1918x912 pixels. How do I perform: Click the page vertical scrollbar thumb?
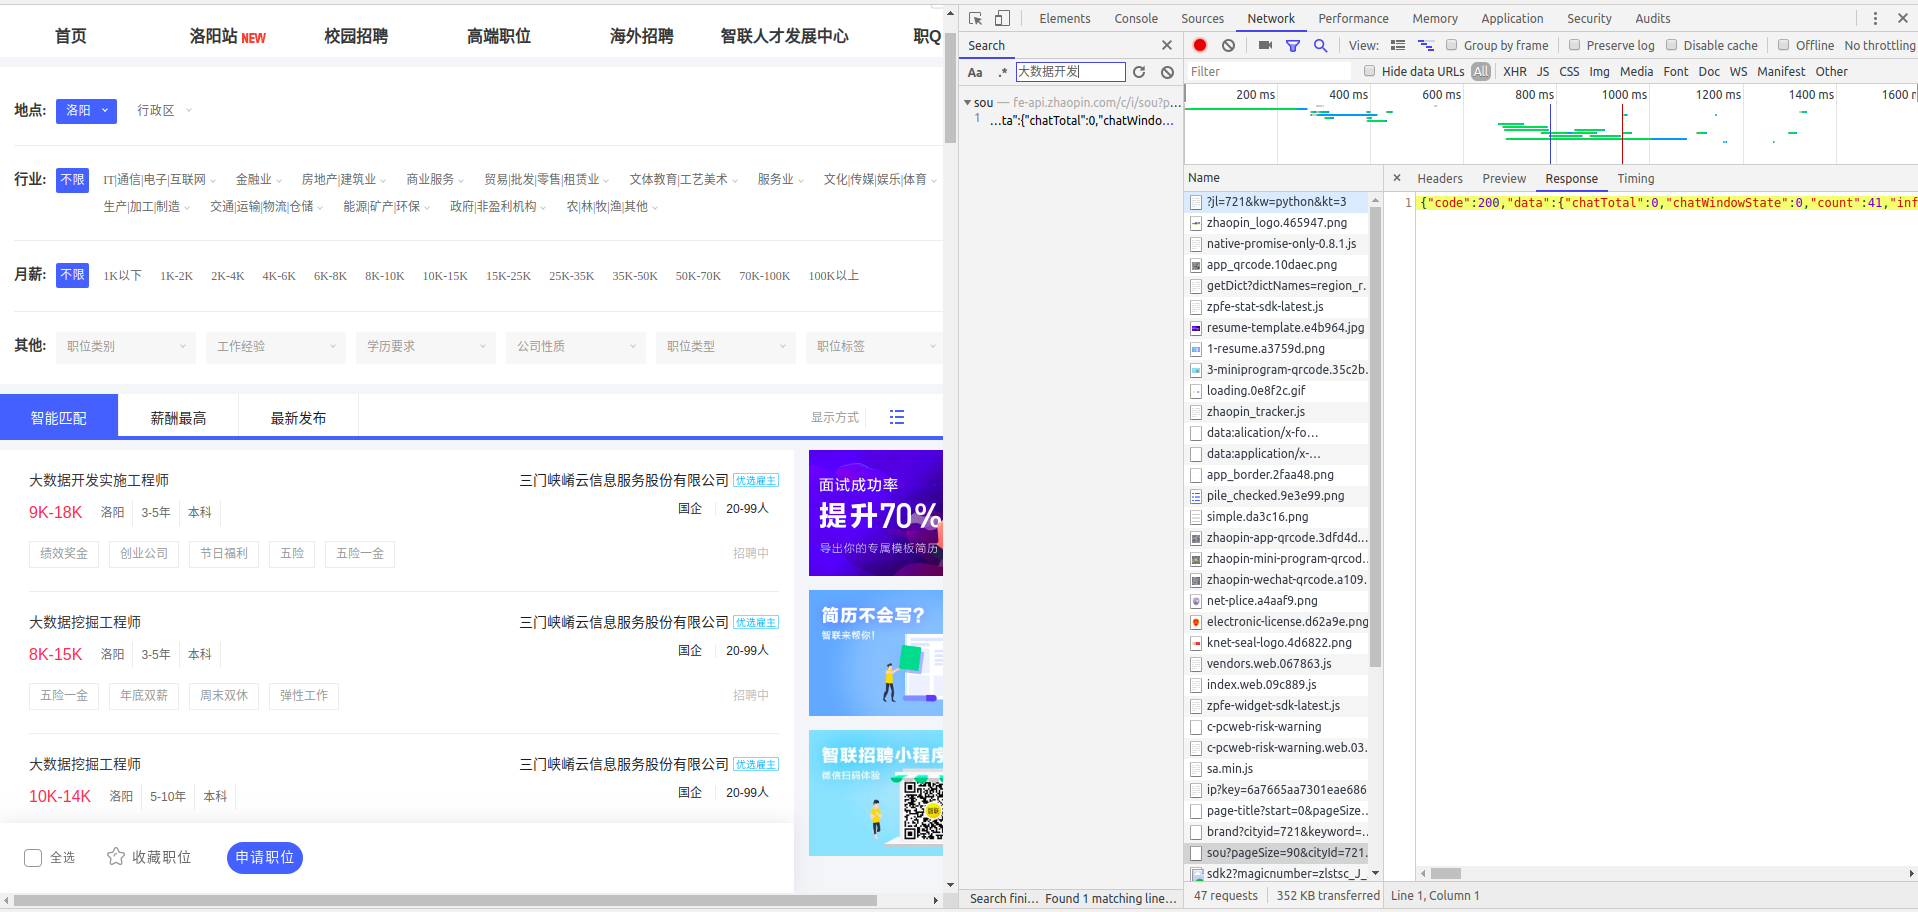950,88
